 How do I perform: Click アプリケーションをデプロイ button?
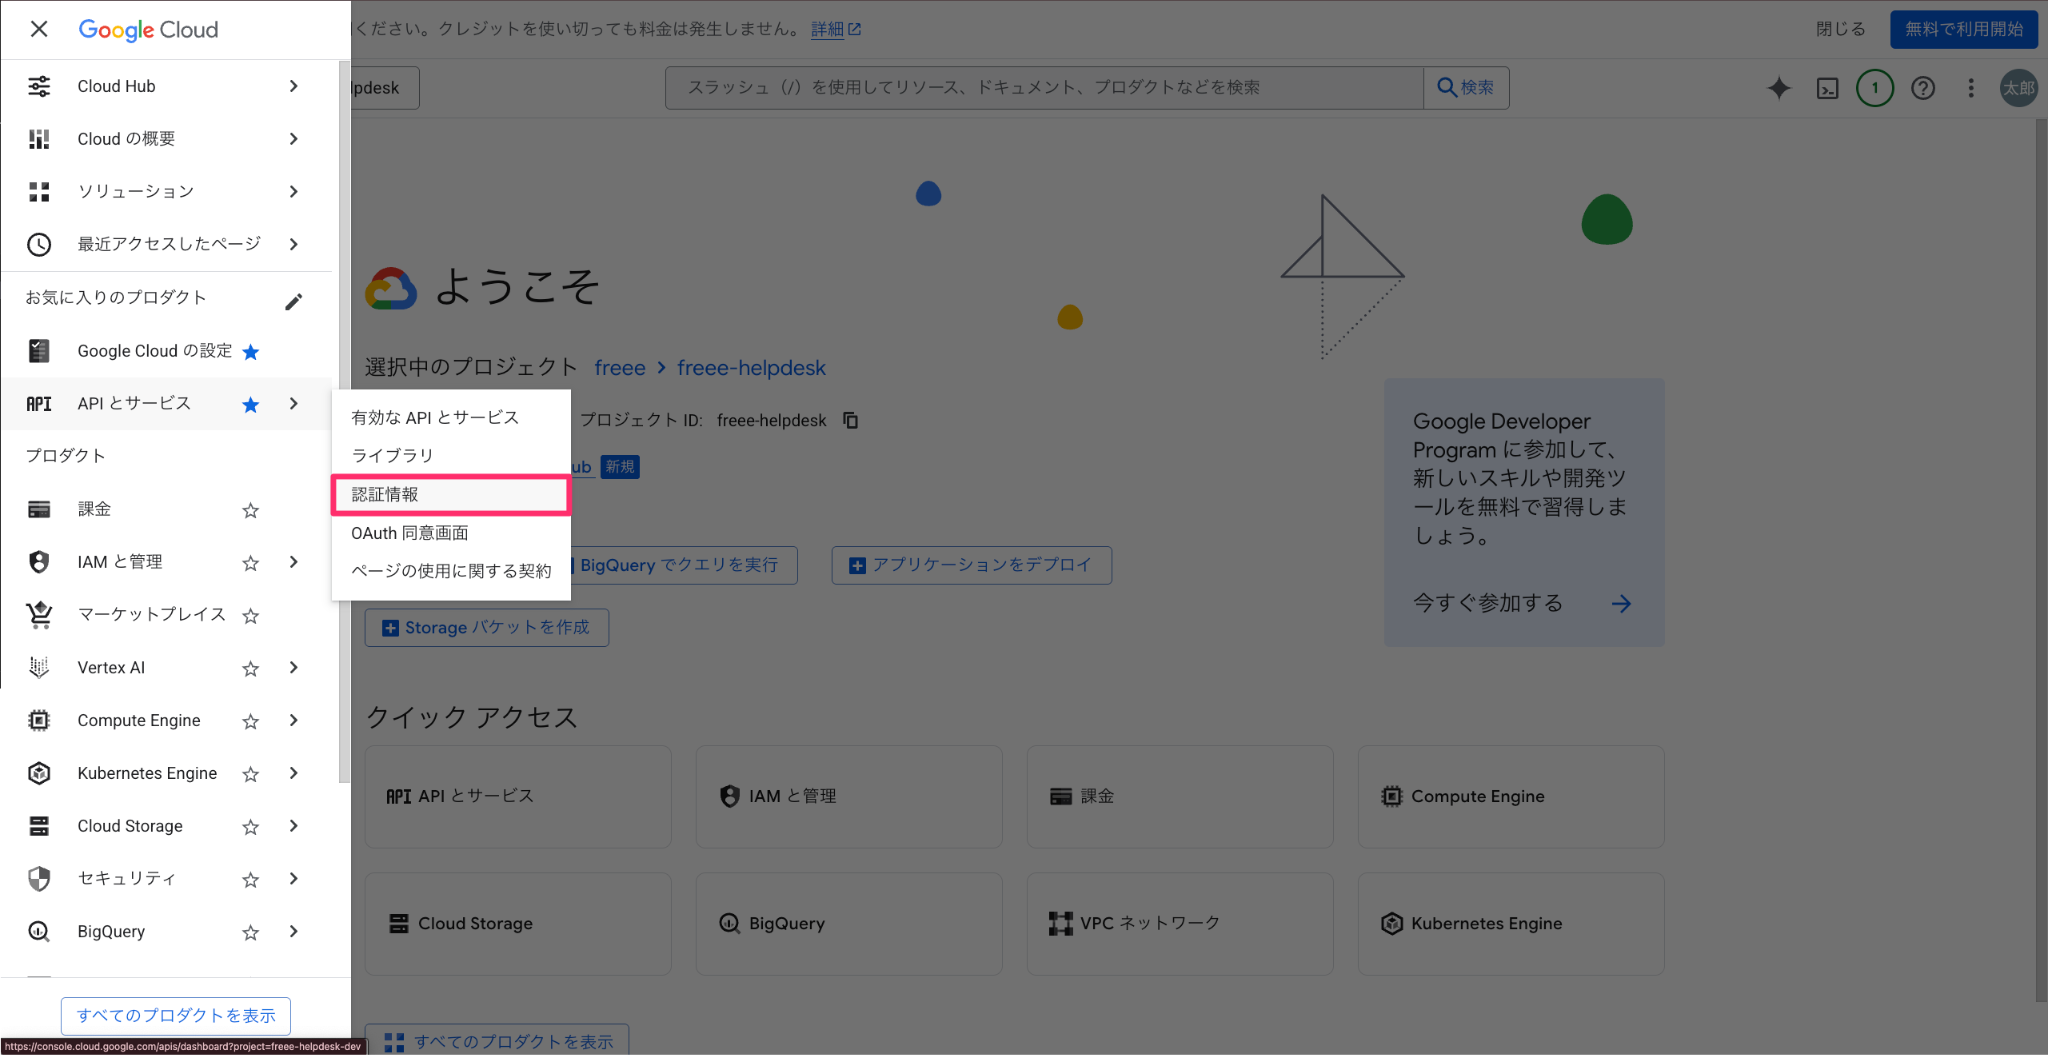pyautogui.click(x=972, y=565)
